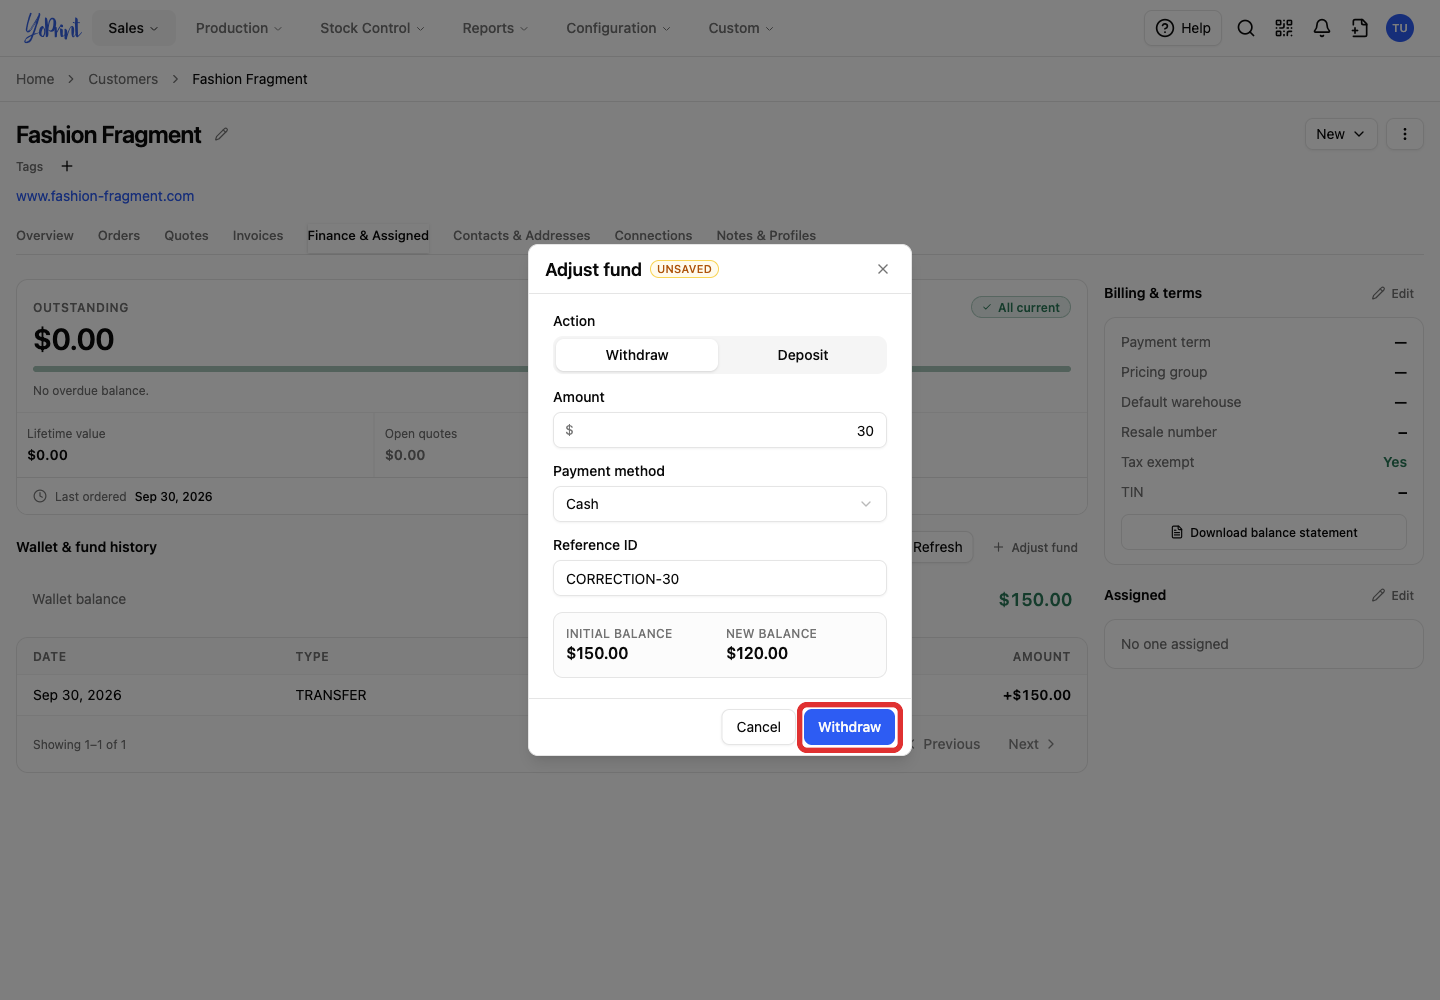Open the Payment method Cash dropdown
This screenshot has width=1440, height=1000.
720,504
